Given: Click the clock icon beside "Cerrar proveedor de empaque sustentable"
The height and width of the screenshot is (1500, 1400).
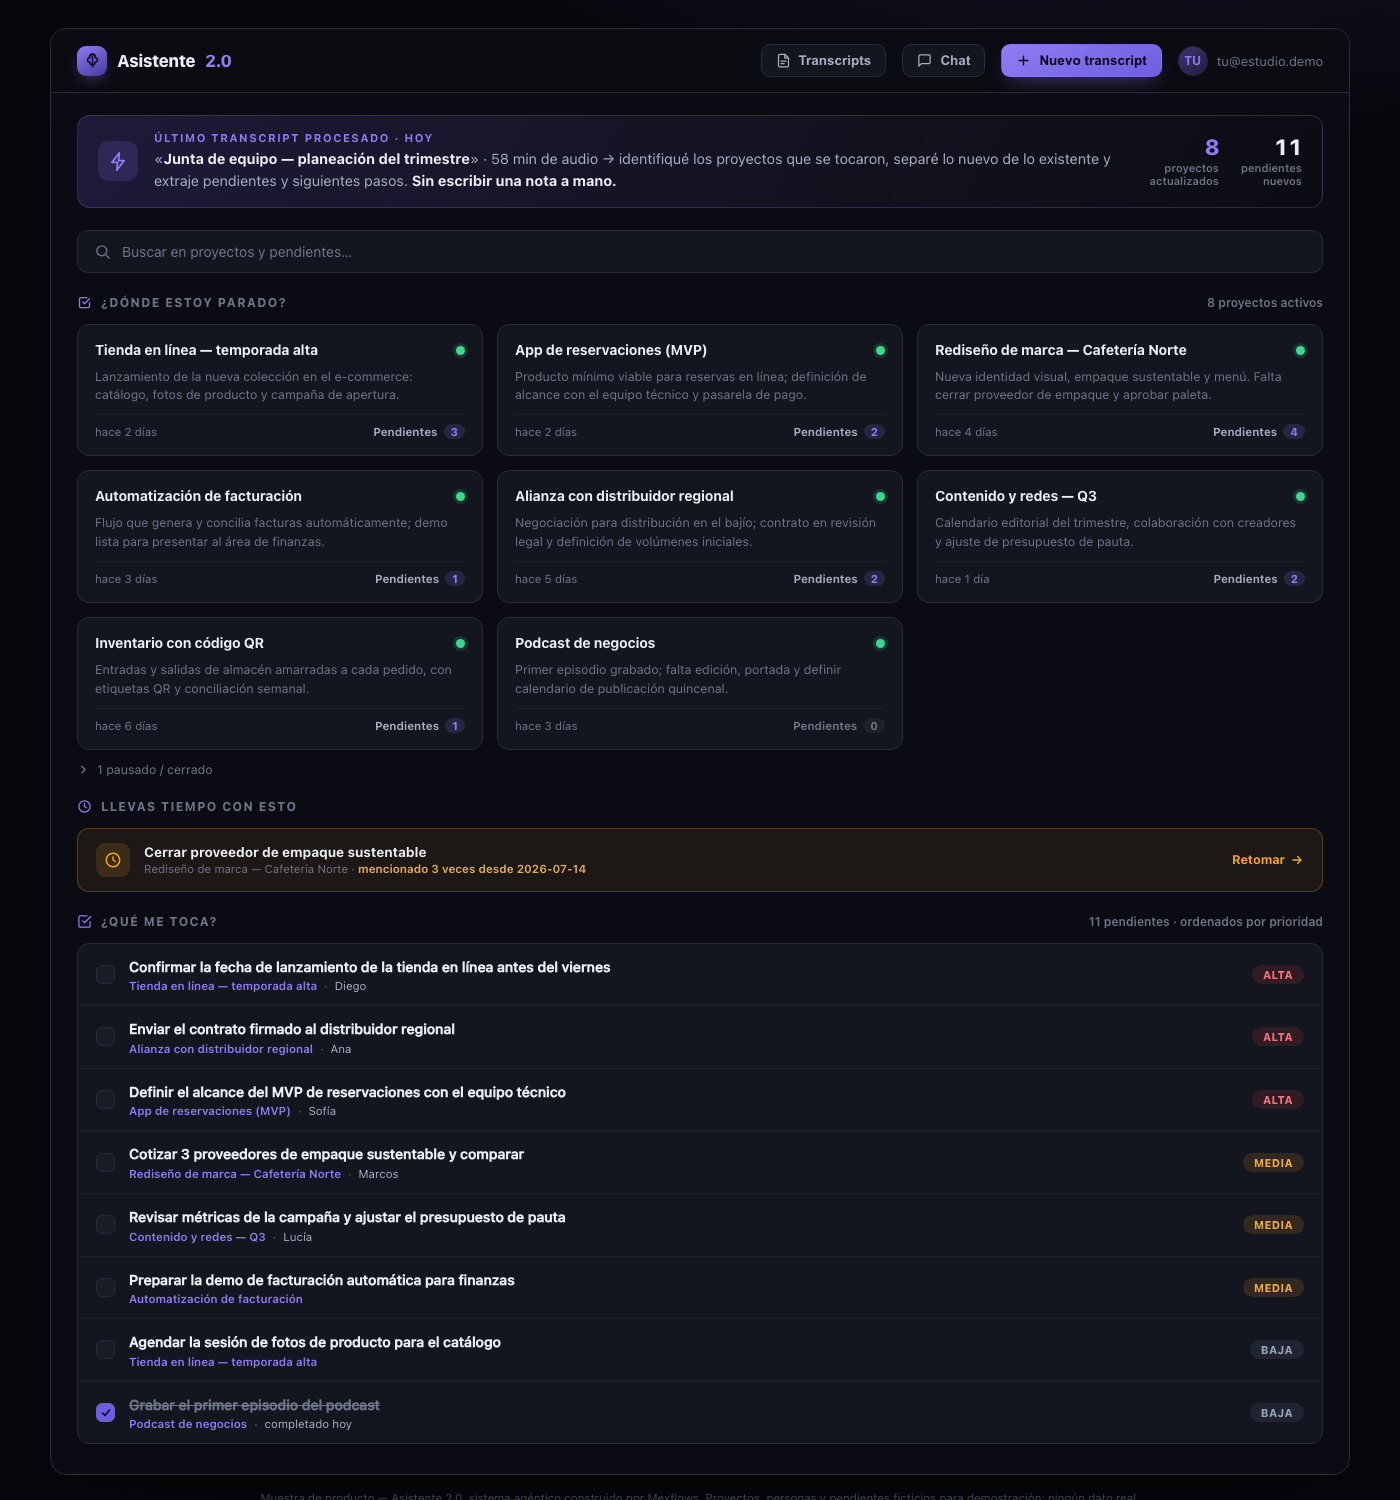Looking at the screenshot, I should pyautogui.click(x=113, y=860).
